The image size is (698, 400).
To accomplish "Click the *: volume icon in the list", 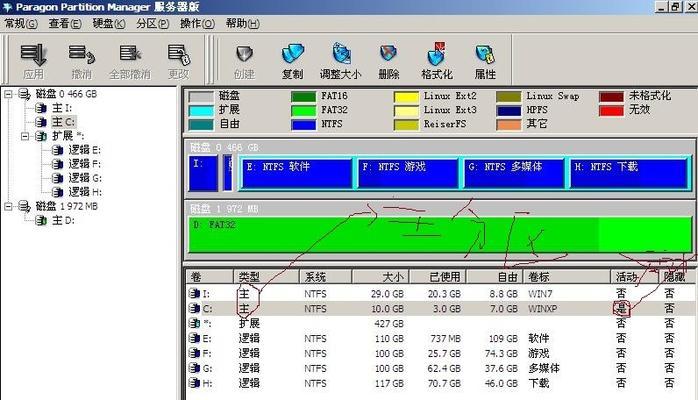I will pyautogui.click(x=194, y=323).
